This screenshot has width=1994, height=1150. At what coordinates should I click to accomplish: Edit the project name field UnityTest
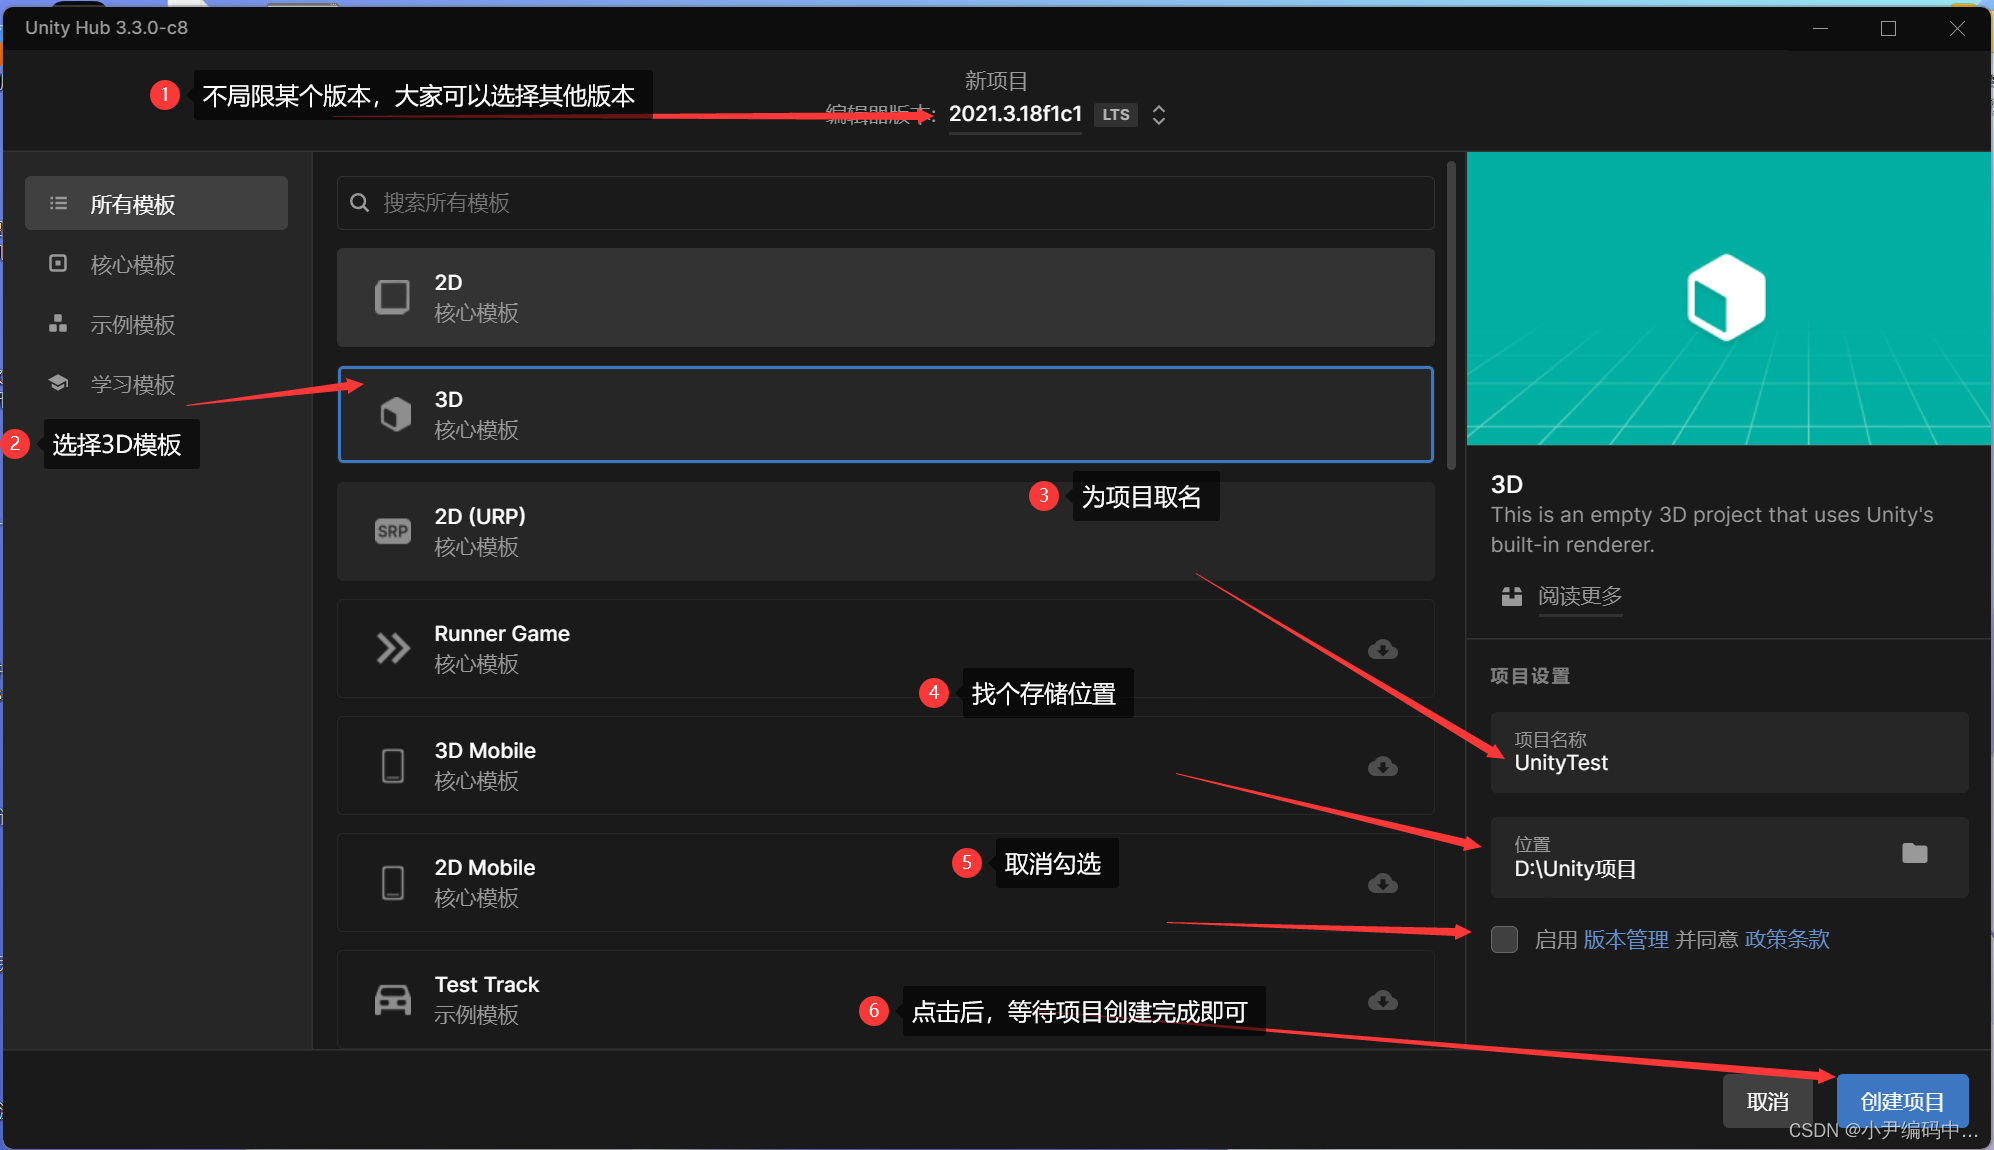tap(1729, 753)
